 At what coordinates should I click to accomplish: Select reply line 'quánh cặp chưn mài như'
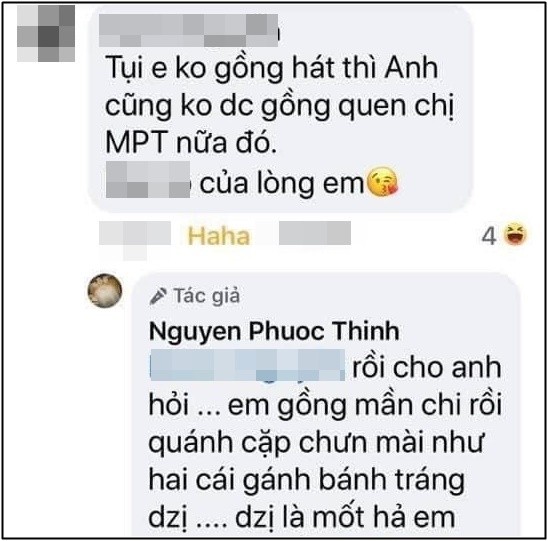coord(316,444)
